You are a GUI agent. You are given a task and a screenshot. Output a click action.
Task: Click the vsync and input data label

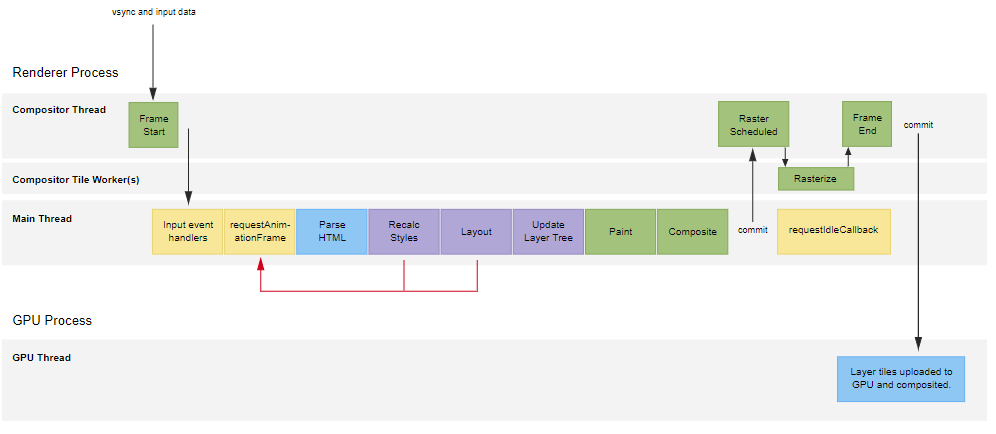point(153,12)
